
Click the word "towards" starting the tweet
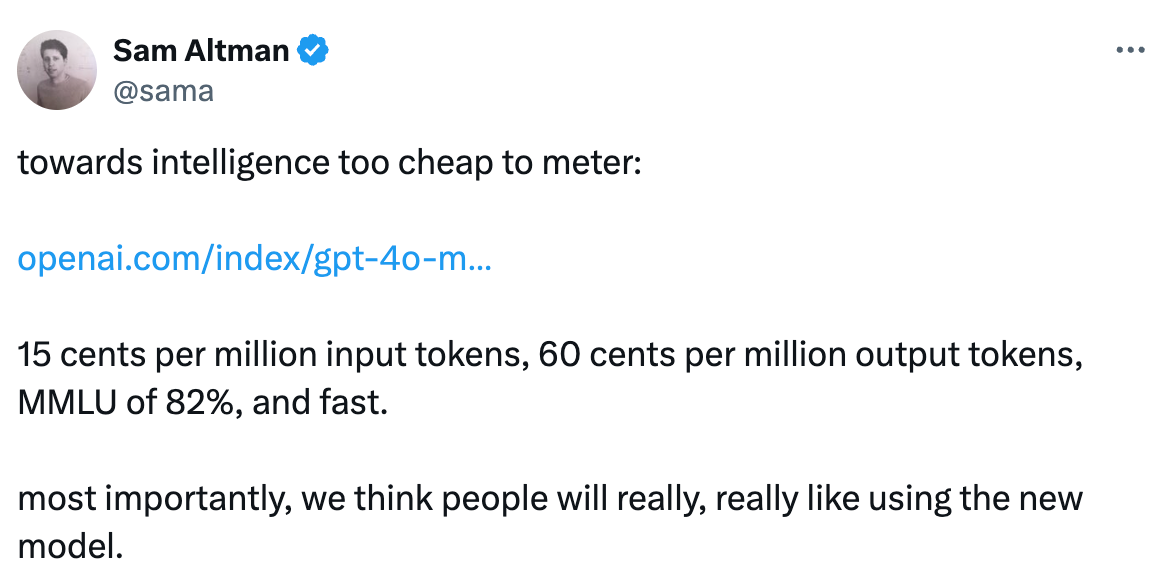tap(80, 163)
